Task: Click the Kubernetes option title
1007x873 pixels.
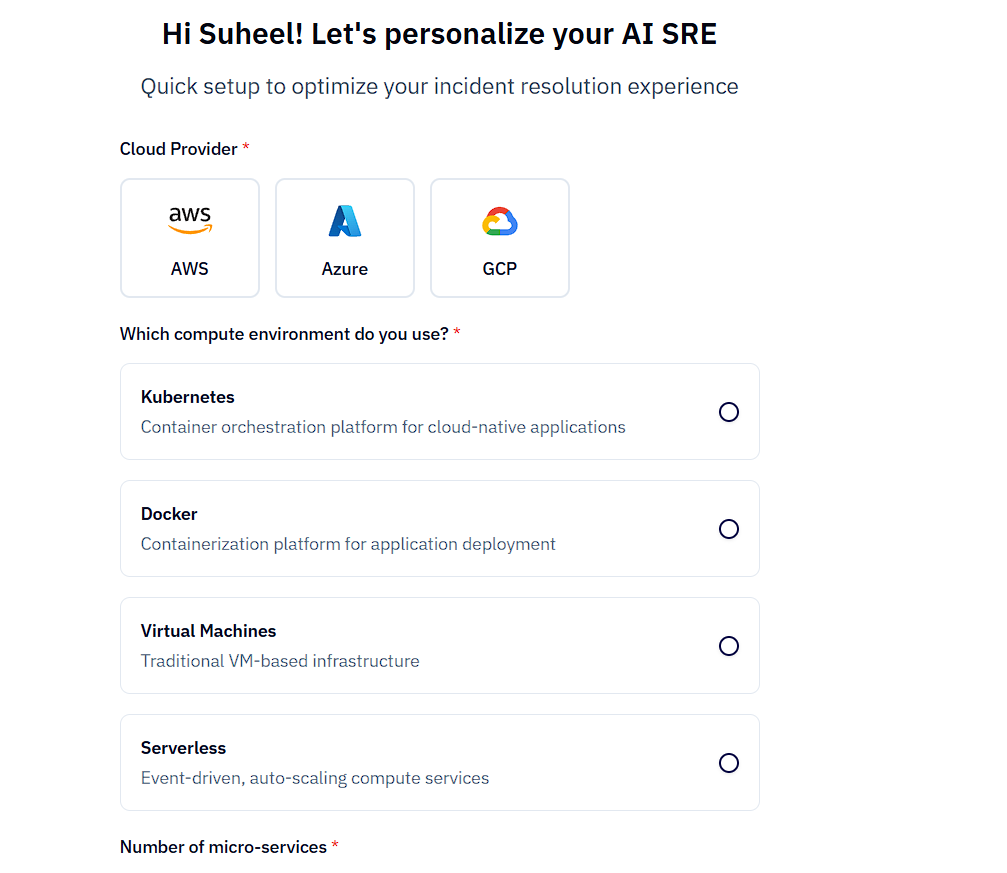Action: pyautogui.click(x=188, y=397)
